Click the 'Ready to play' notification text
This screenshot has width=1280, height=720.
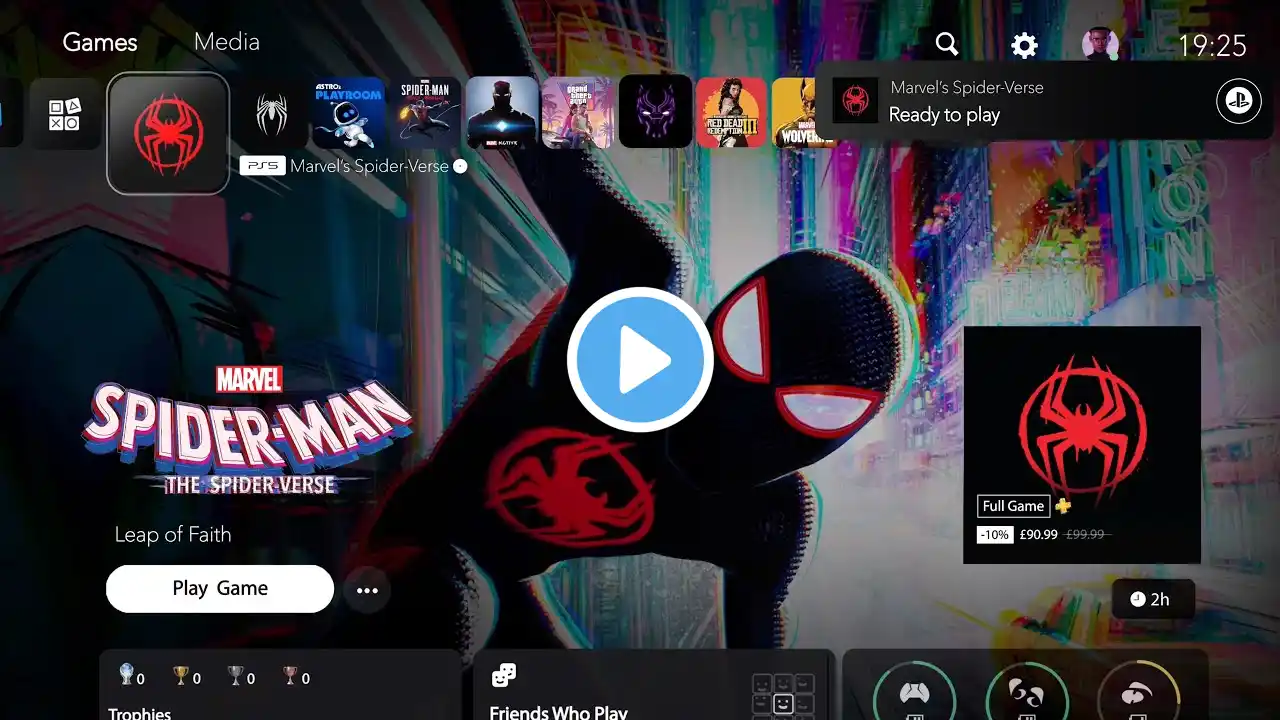[944, 115]
